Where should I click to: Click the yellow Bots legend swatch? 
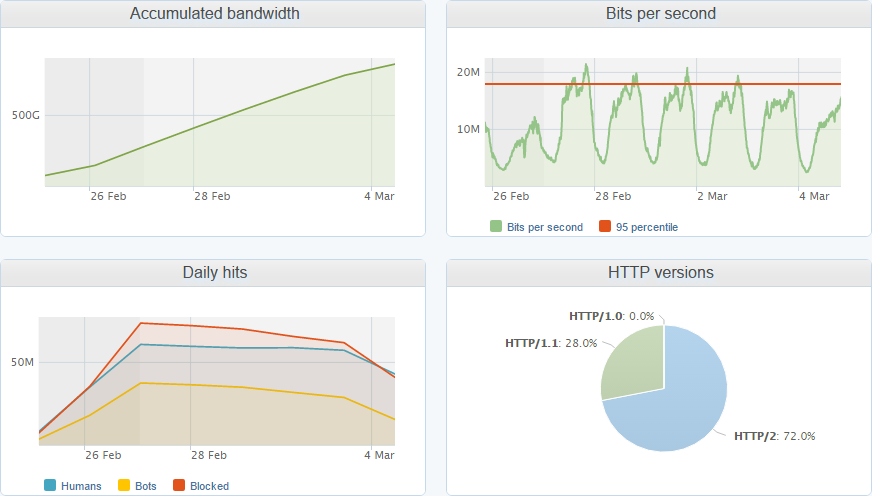coord(124,486)
